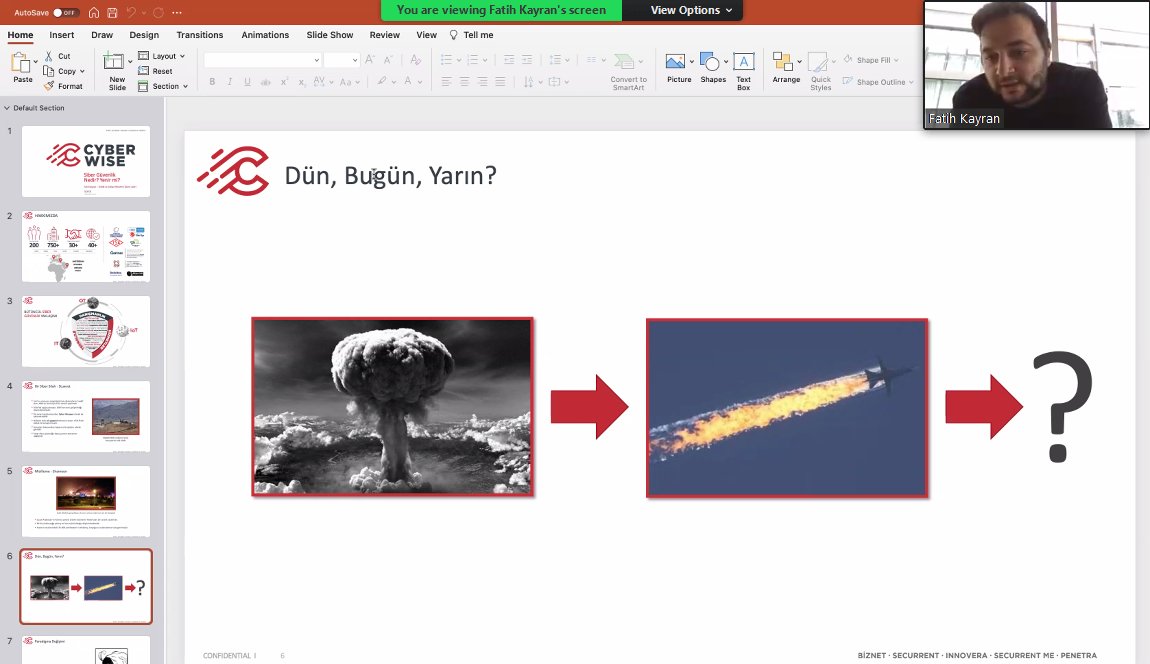Image resolution: width=1150 pixels, height=664 pixels.
Task: Click the Reset slide button
Action: pyautogui.click(x=155, y=71)
